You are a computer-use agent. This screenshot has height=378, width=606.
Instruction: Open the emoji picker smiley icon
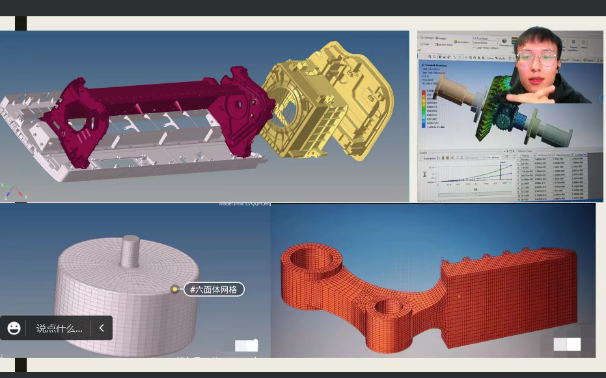tap(14, 328)
